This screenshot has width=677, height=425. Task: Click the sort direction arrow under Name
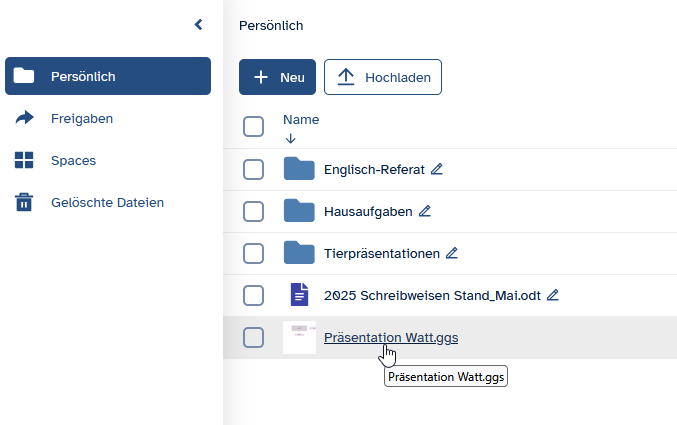click(290, 139)
